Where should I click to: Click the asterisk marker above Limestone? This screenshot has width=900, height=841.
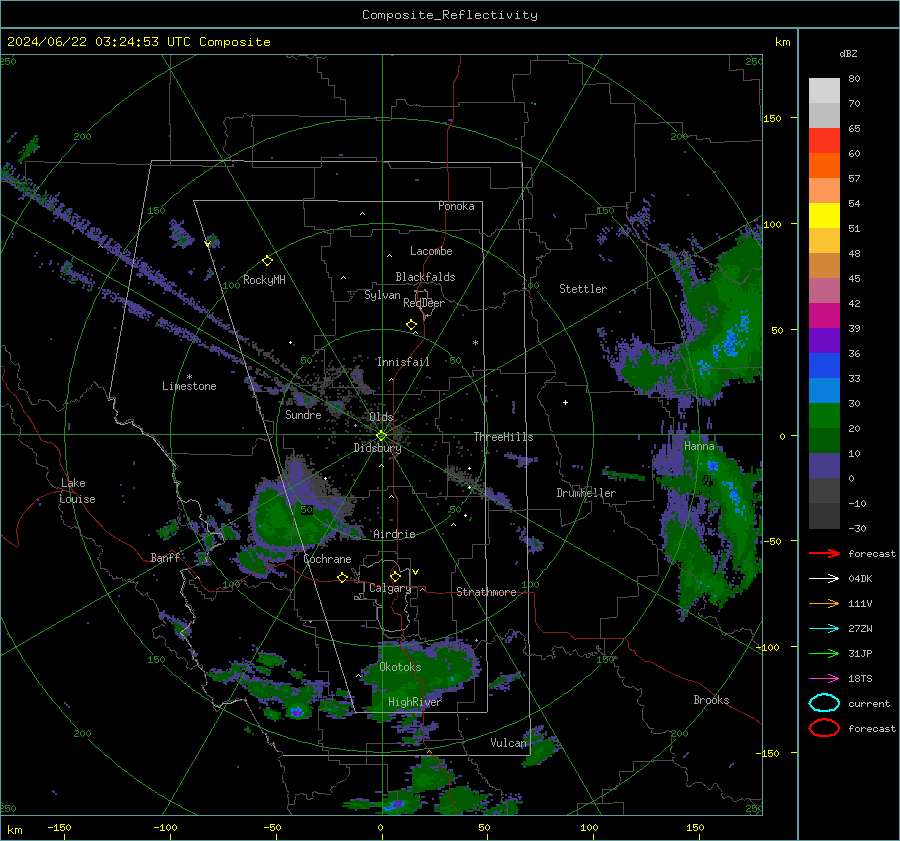189,377
